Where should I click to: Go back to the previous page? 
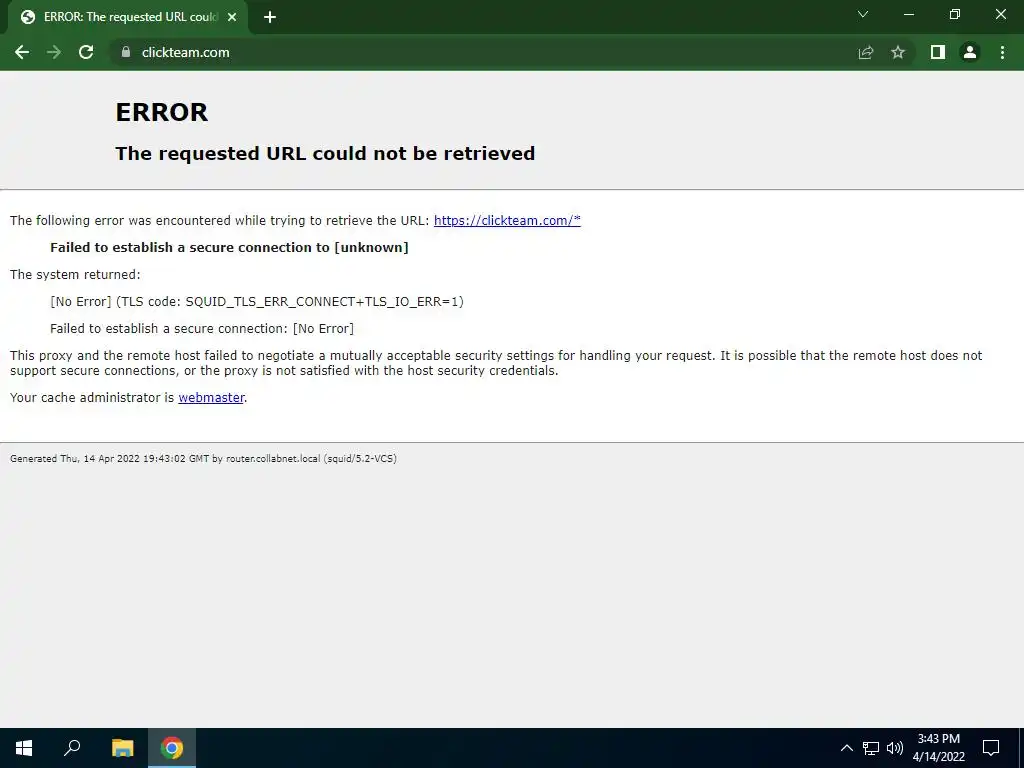pyautogui.click(x=22, y=52)
